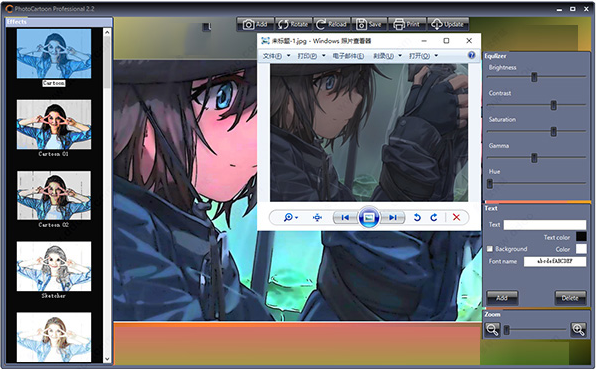The width and height of the screenshot is (596, 369).
Task: Click the Photo Viewer title bar icon
Action: click(265, 41)
